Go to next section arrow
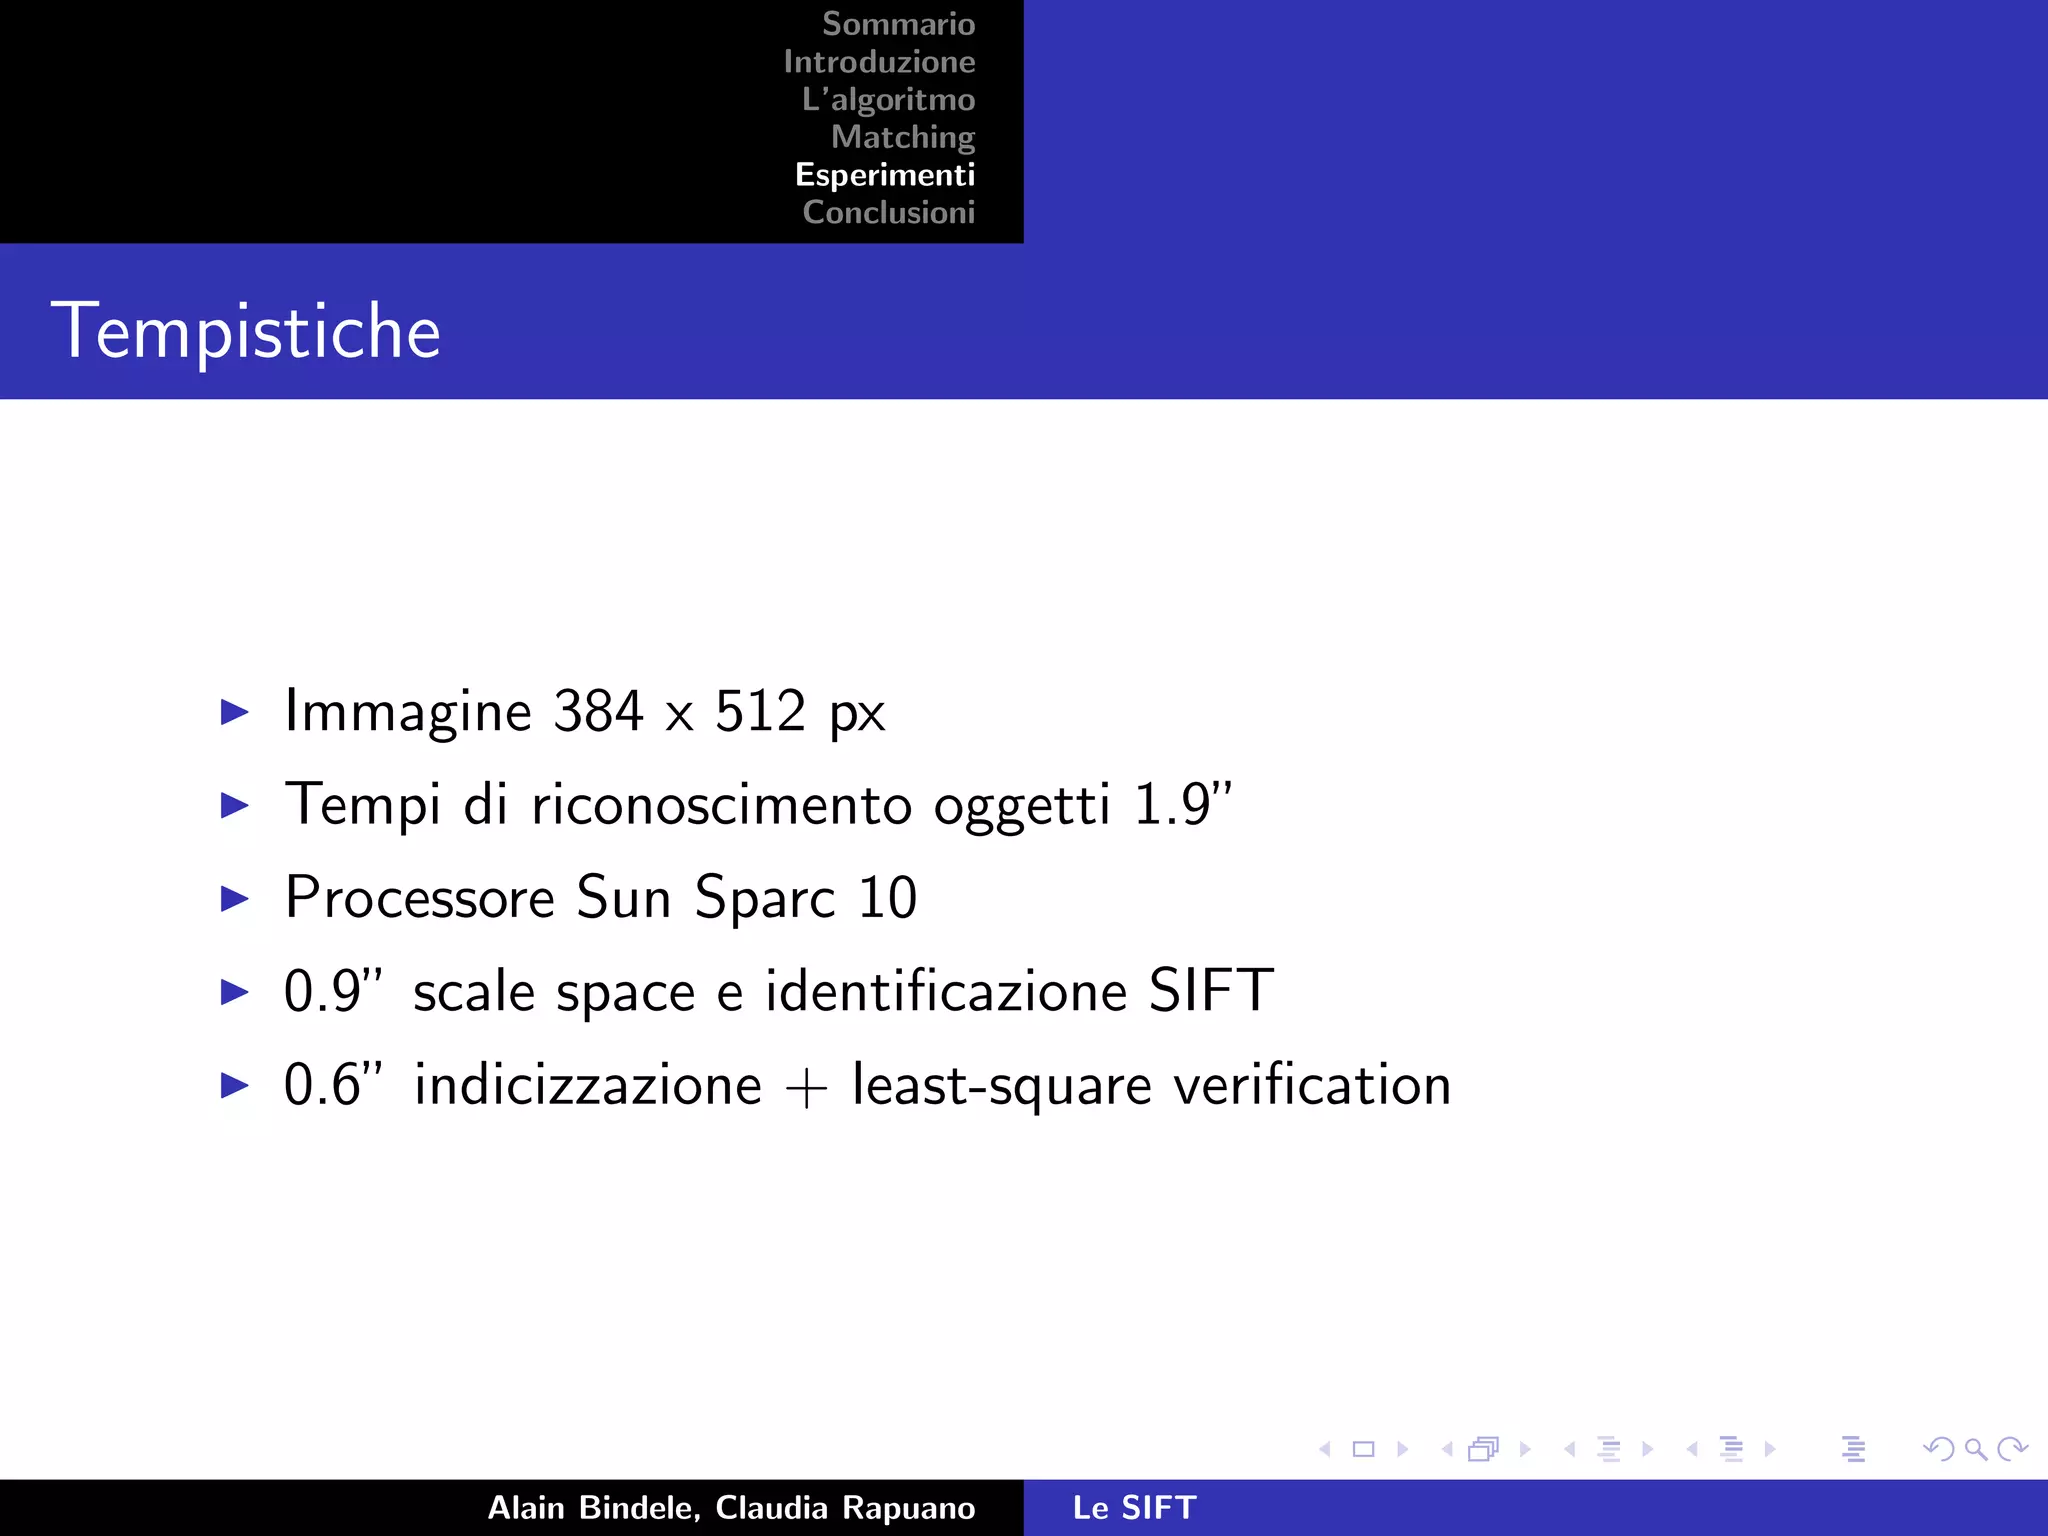The width and height of the screenshot is (2048, 1536). [x=1771, y=1449]
